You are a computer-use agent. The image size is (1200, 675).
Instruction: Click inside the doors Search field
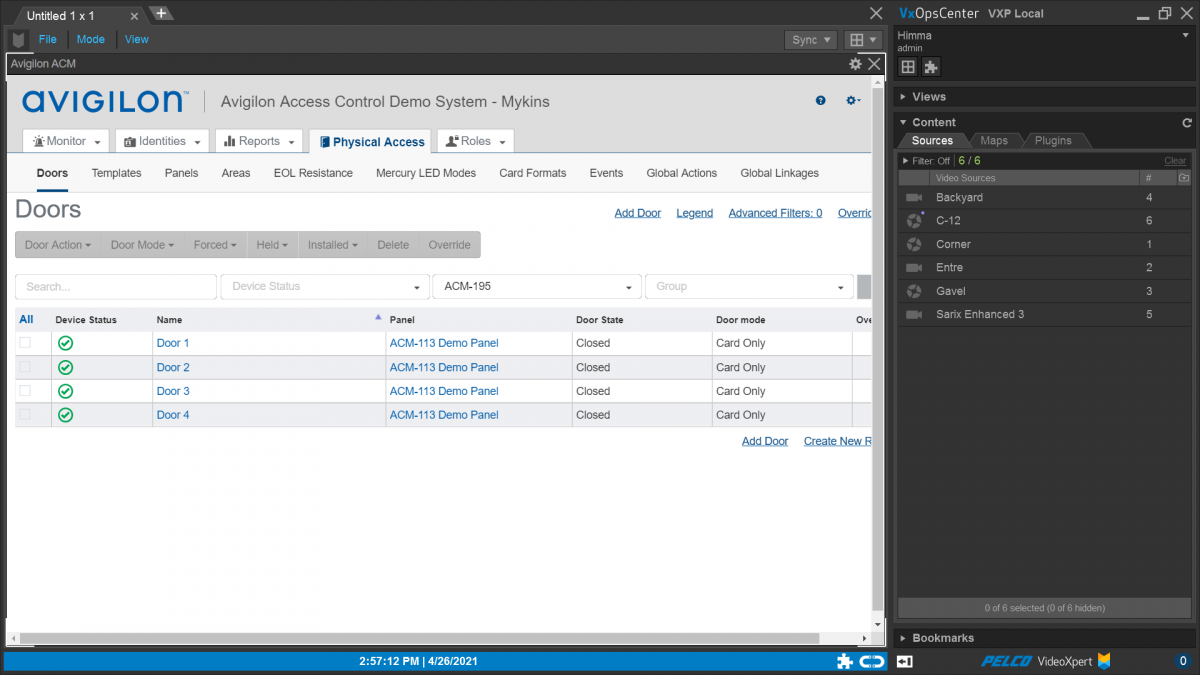[115, 286]
